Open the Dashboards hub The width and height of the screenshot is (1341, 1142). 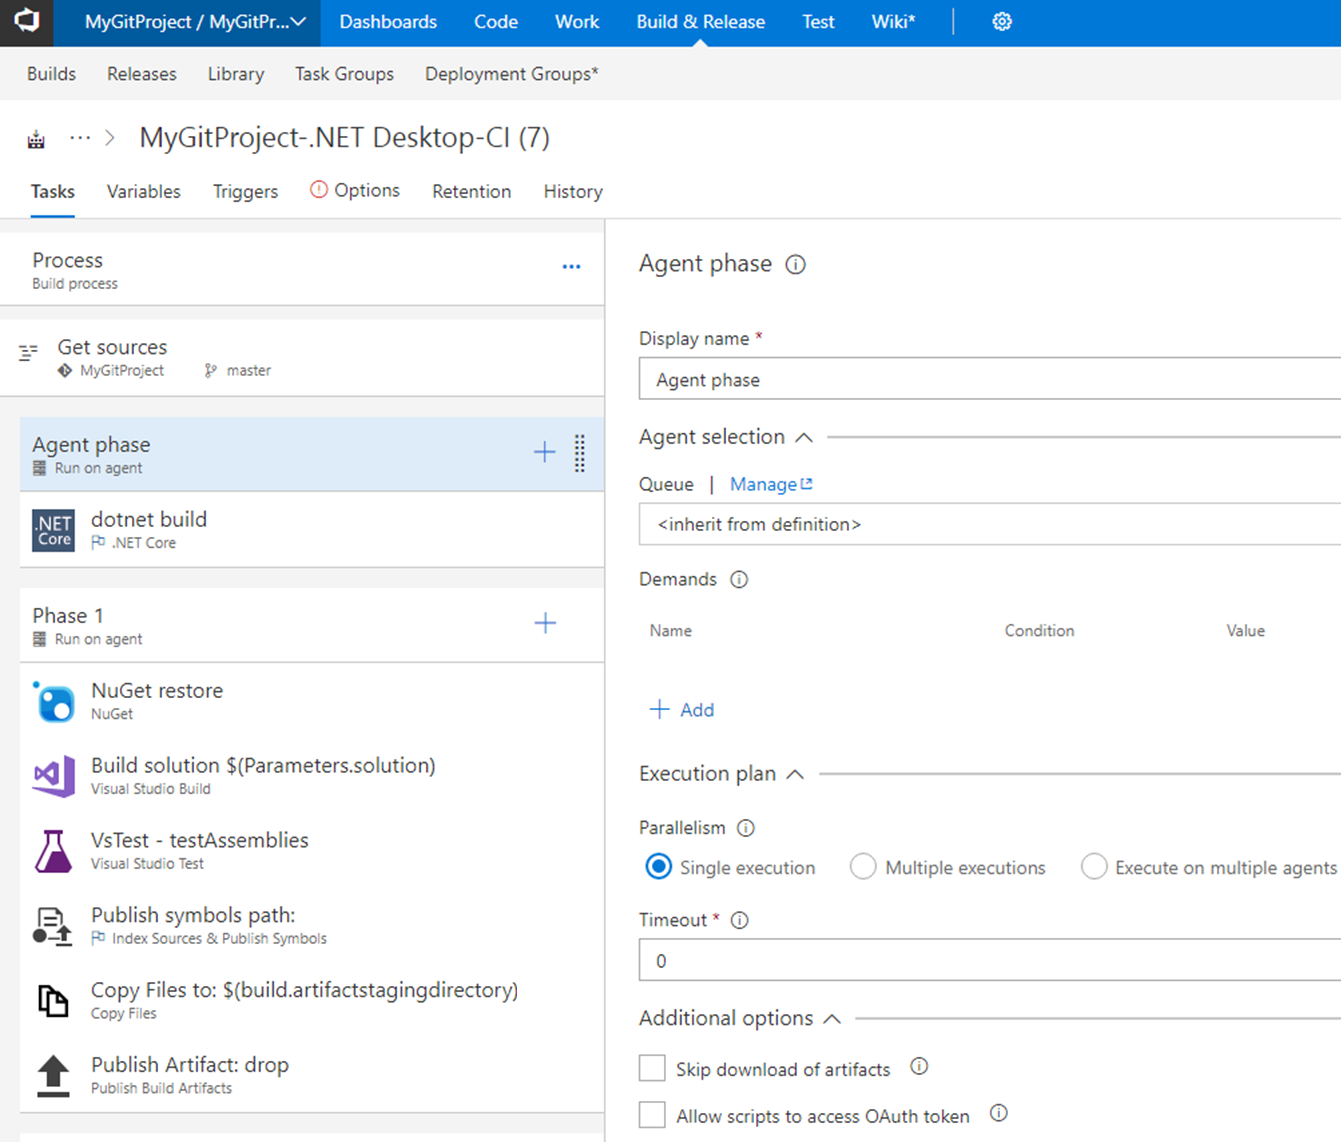click(388, 22)
